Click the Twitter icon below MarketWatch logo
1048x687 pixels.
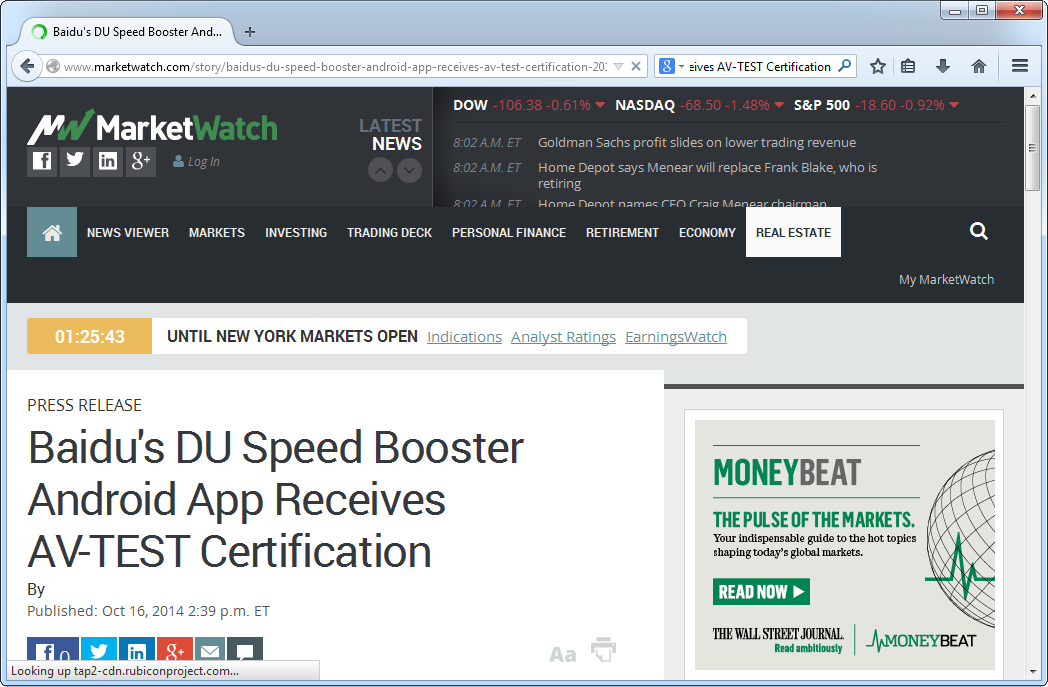75,161
